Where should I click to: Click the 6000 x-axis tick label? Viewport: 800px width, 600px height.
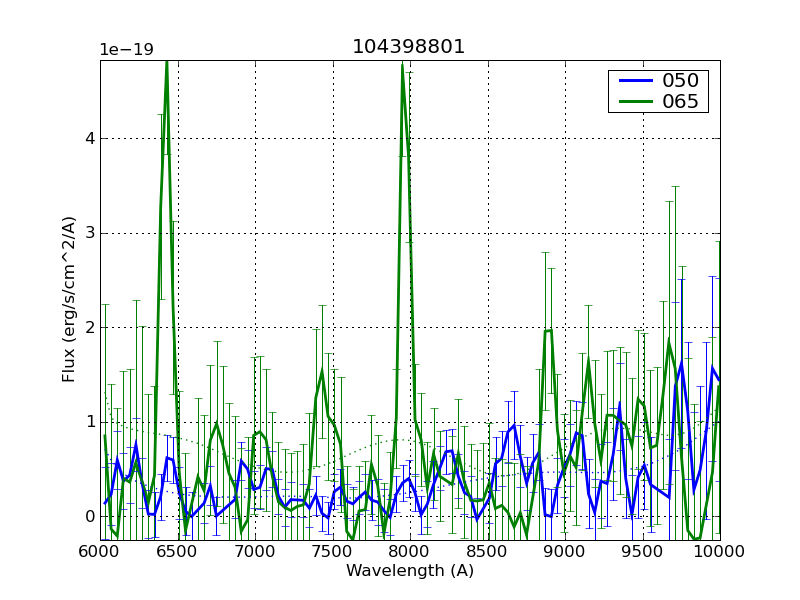coord(100,551)
